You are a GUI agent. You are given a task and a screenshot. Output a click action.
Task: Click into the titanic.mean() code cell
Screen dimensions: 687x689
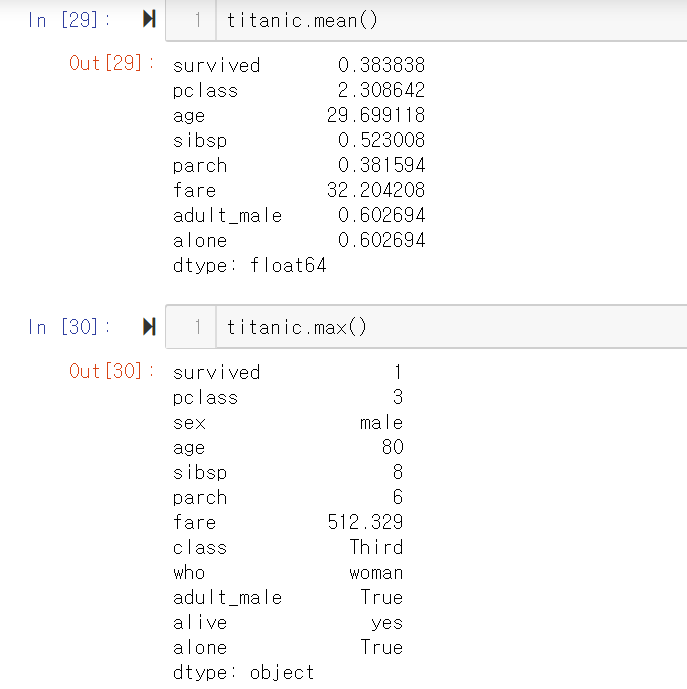click(451, 20)
